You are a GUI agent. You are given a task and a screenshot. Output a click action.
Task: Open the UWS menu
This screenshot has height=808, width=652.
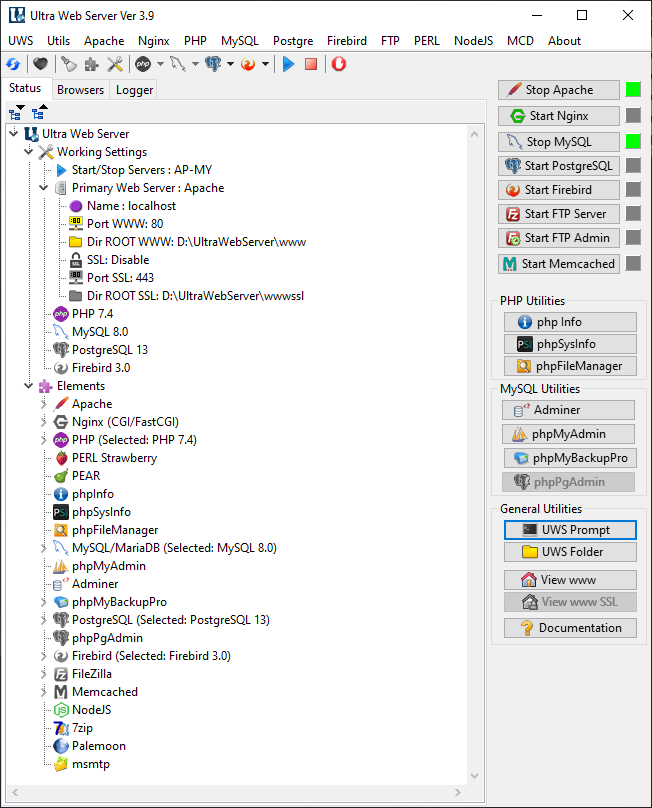pos(21,41)
